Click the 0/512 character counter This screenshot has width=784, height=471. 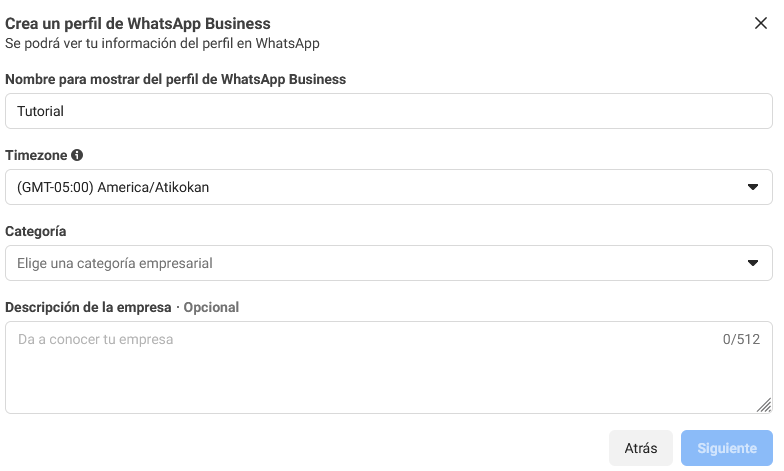(x=741, y=340)
